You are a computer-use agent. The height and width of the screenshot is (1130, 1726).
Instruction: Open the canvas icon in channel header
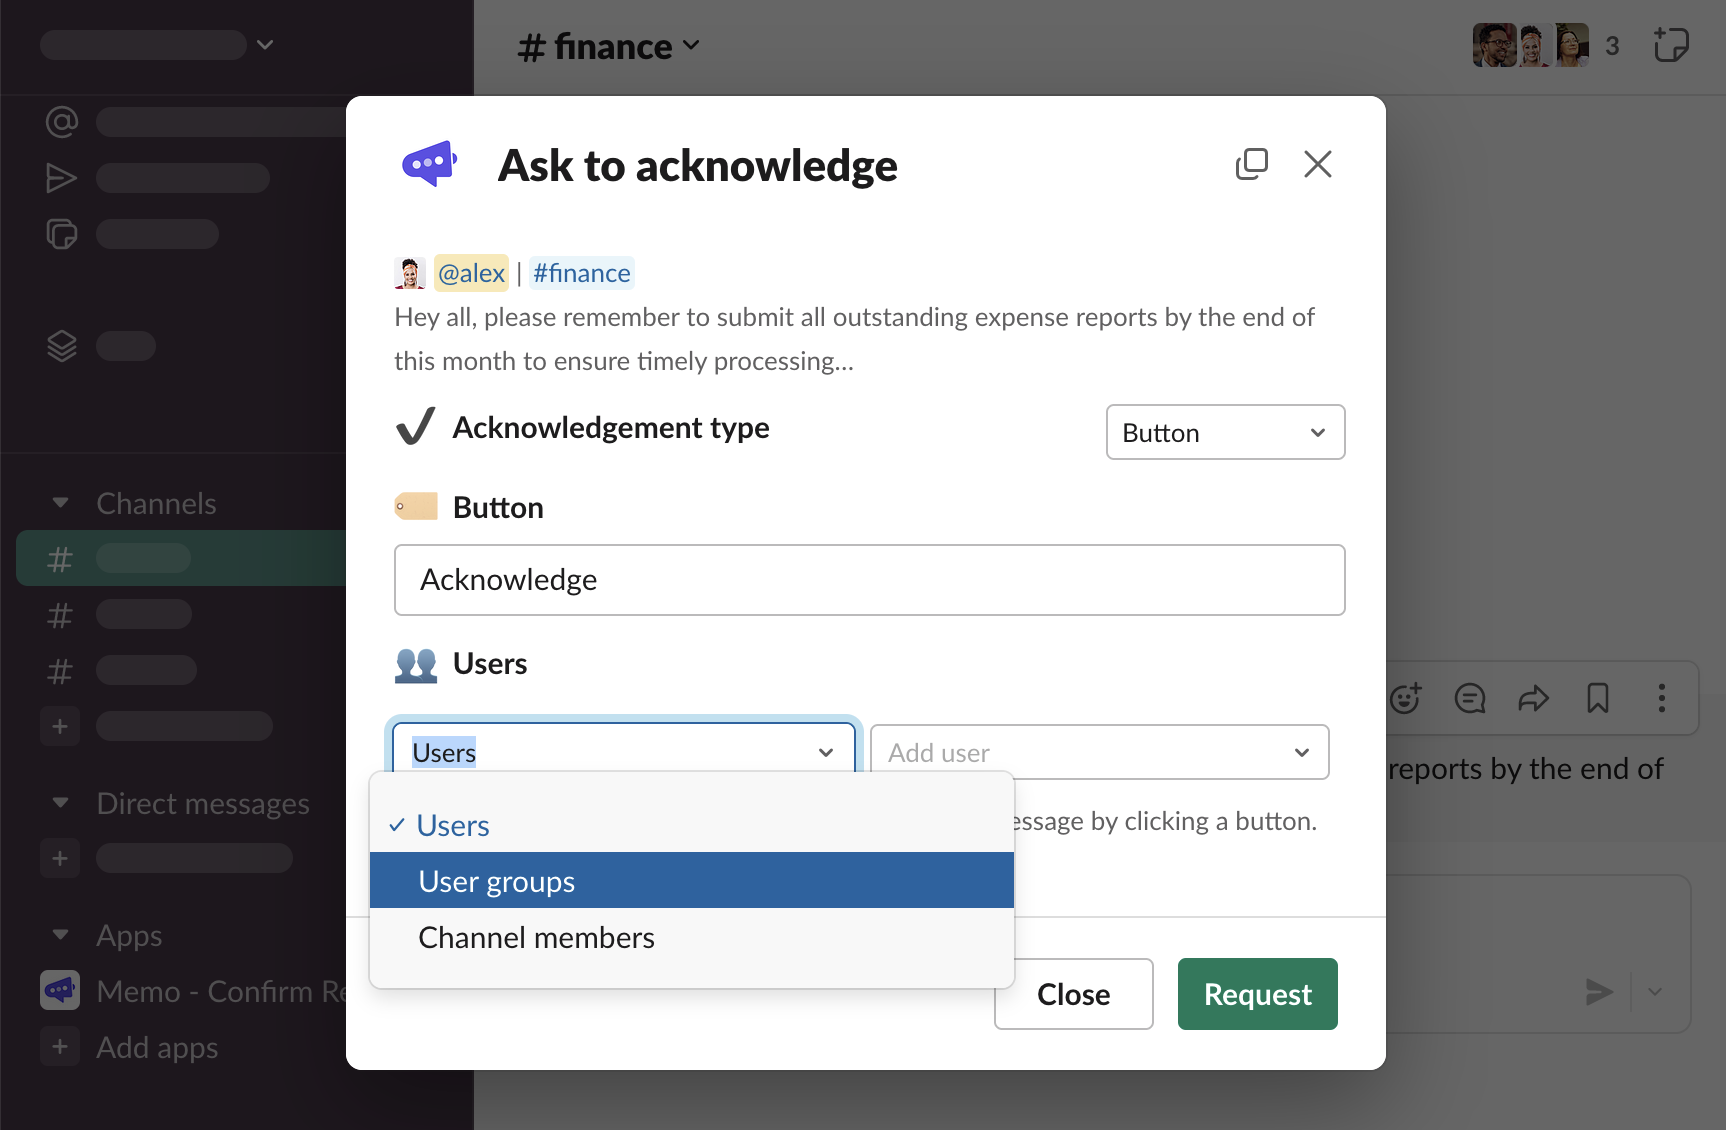tap(1670, 46)
